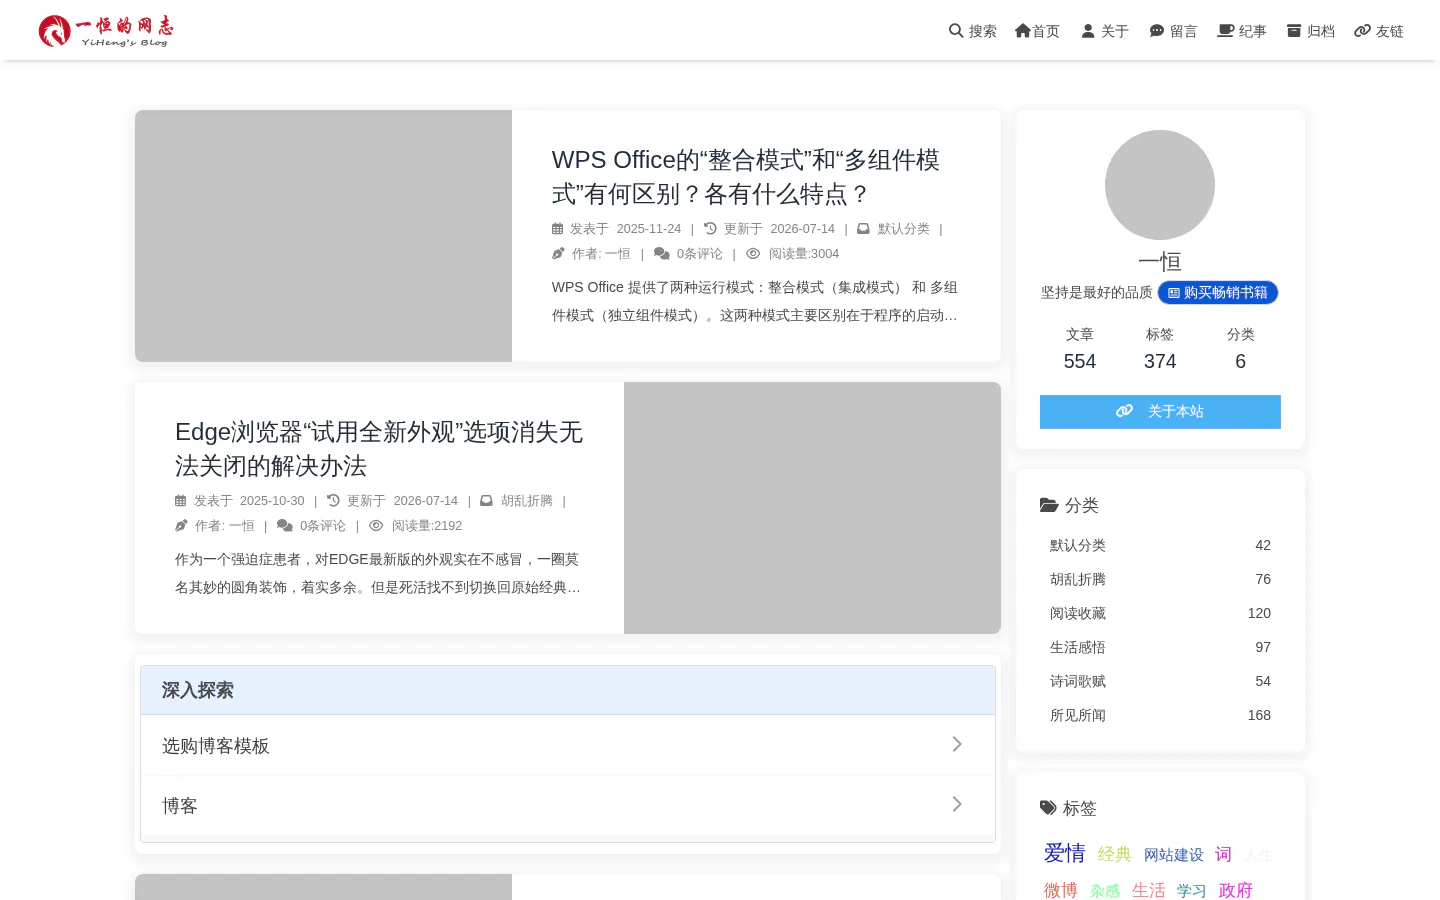Click the folder icon next to the 分类 heading
This screenshot has width=1440, height=900.
[1049, 505]
